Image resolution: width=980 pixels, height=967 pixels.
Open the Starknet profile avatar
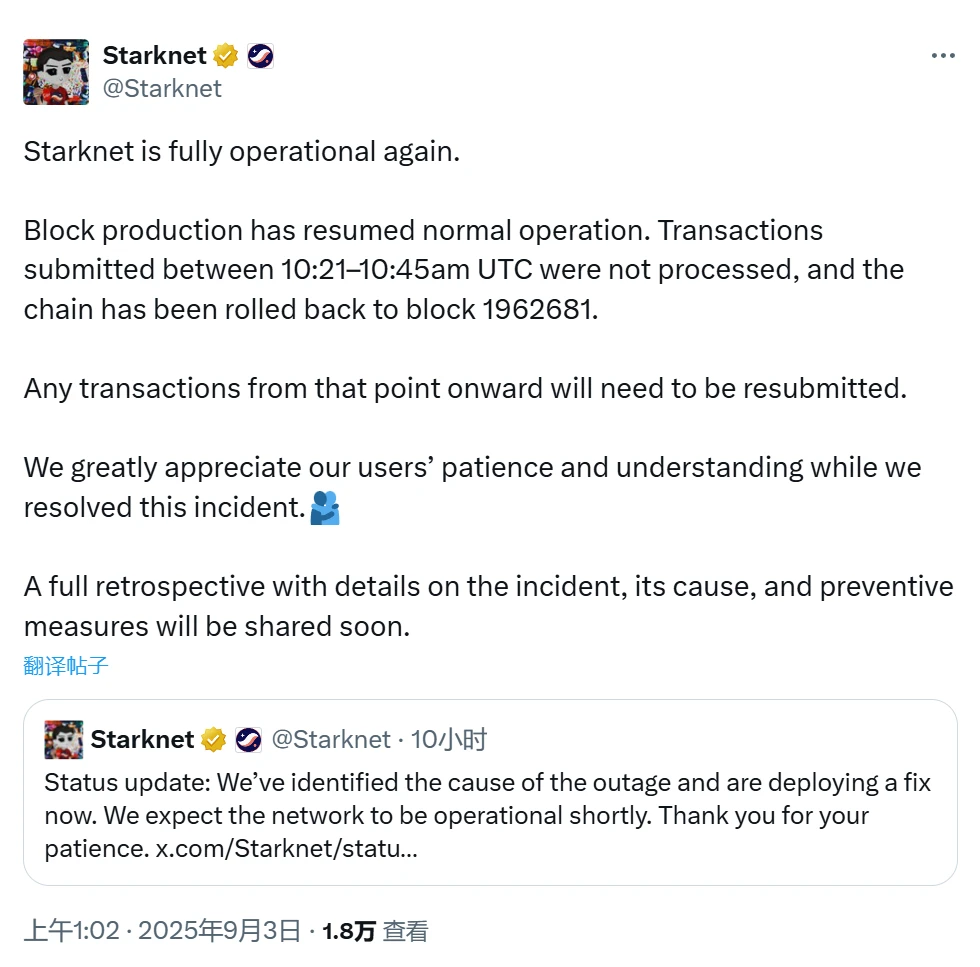click(55, 71)
